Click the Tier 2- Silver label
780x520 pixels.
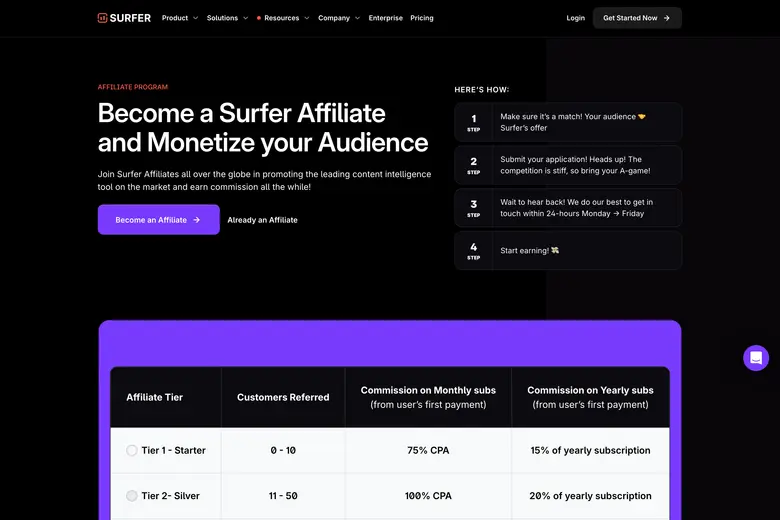tap(171, 496)
